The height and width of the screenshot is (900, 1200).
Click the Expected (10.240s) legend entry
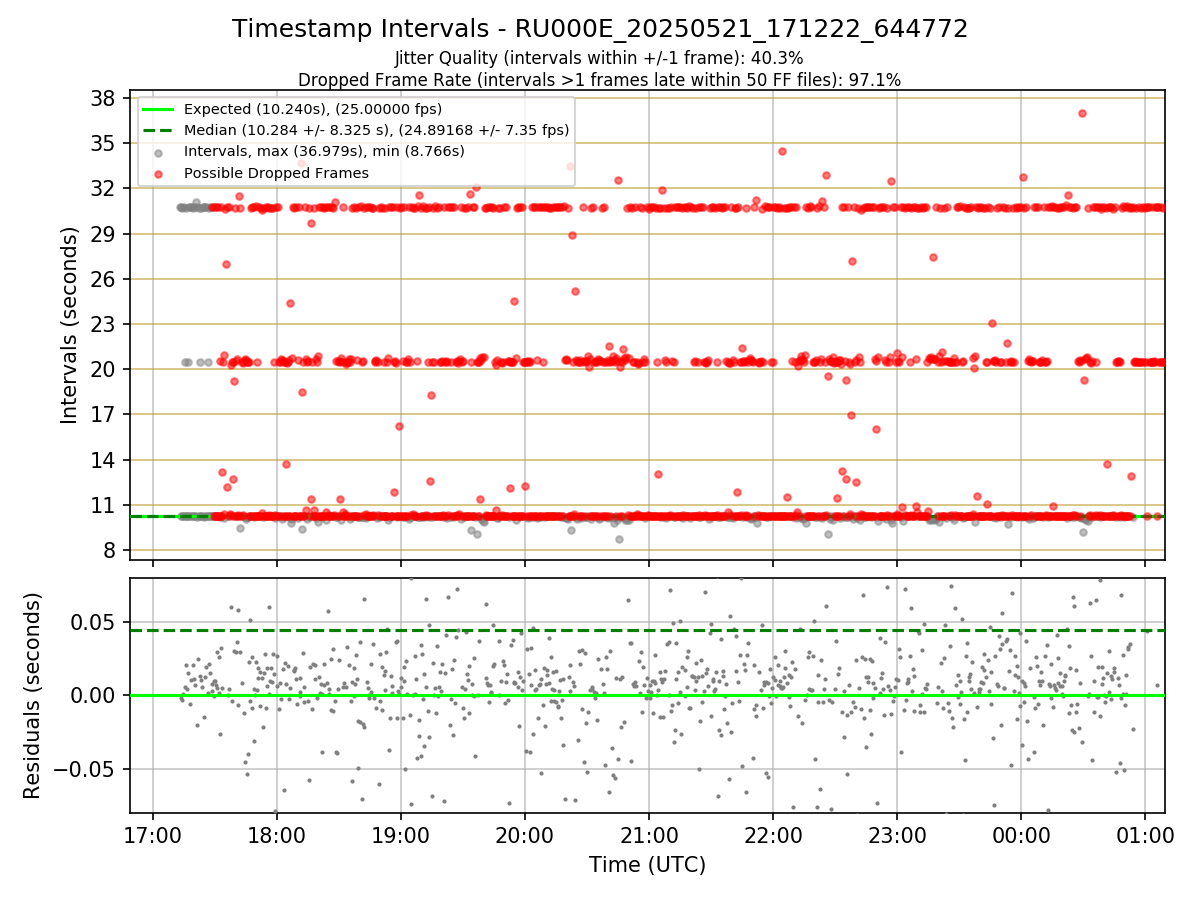coord(312,109)
